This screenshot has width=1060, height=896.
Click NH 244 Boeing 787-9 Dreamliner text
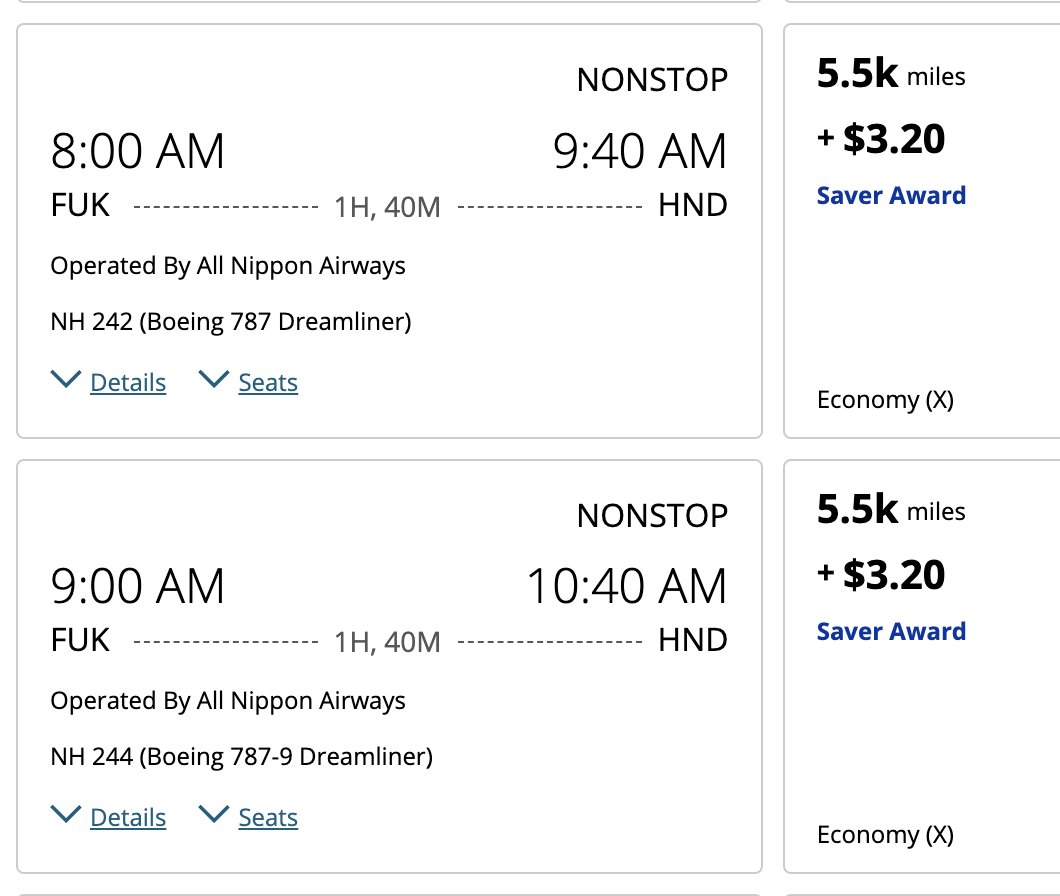pos(241,757)
